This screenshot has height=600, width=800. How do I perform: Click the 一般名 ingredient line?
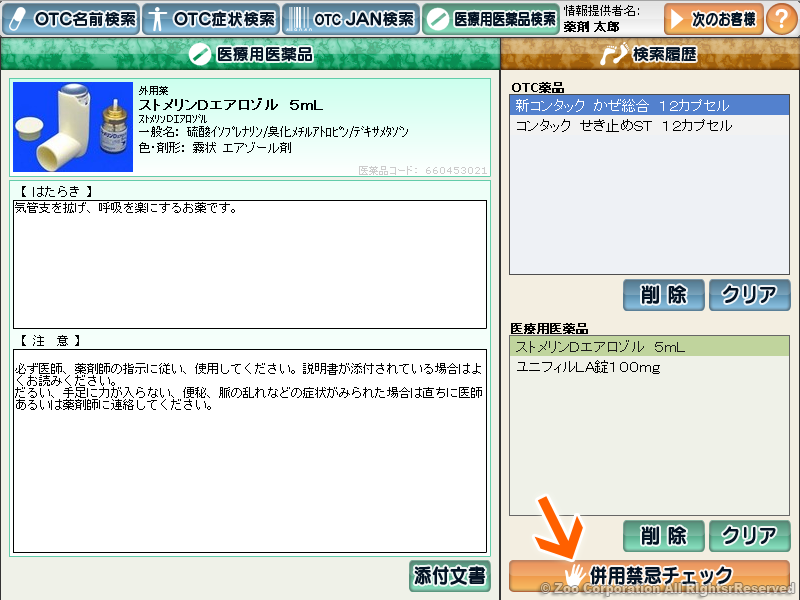273,132
